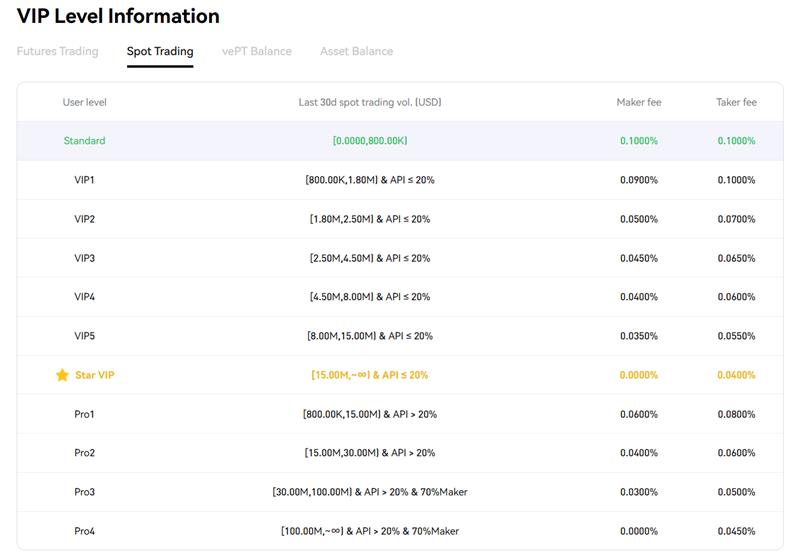Click the Pro4 taker fee value 0.0450%
Screen dimensions: 800x554
[x=736, y=531]
